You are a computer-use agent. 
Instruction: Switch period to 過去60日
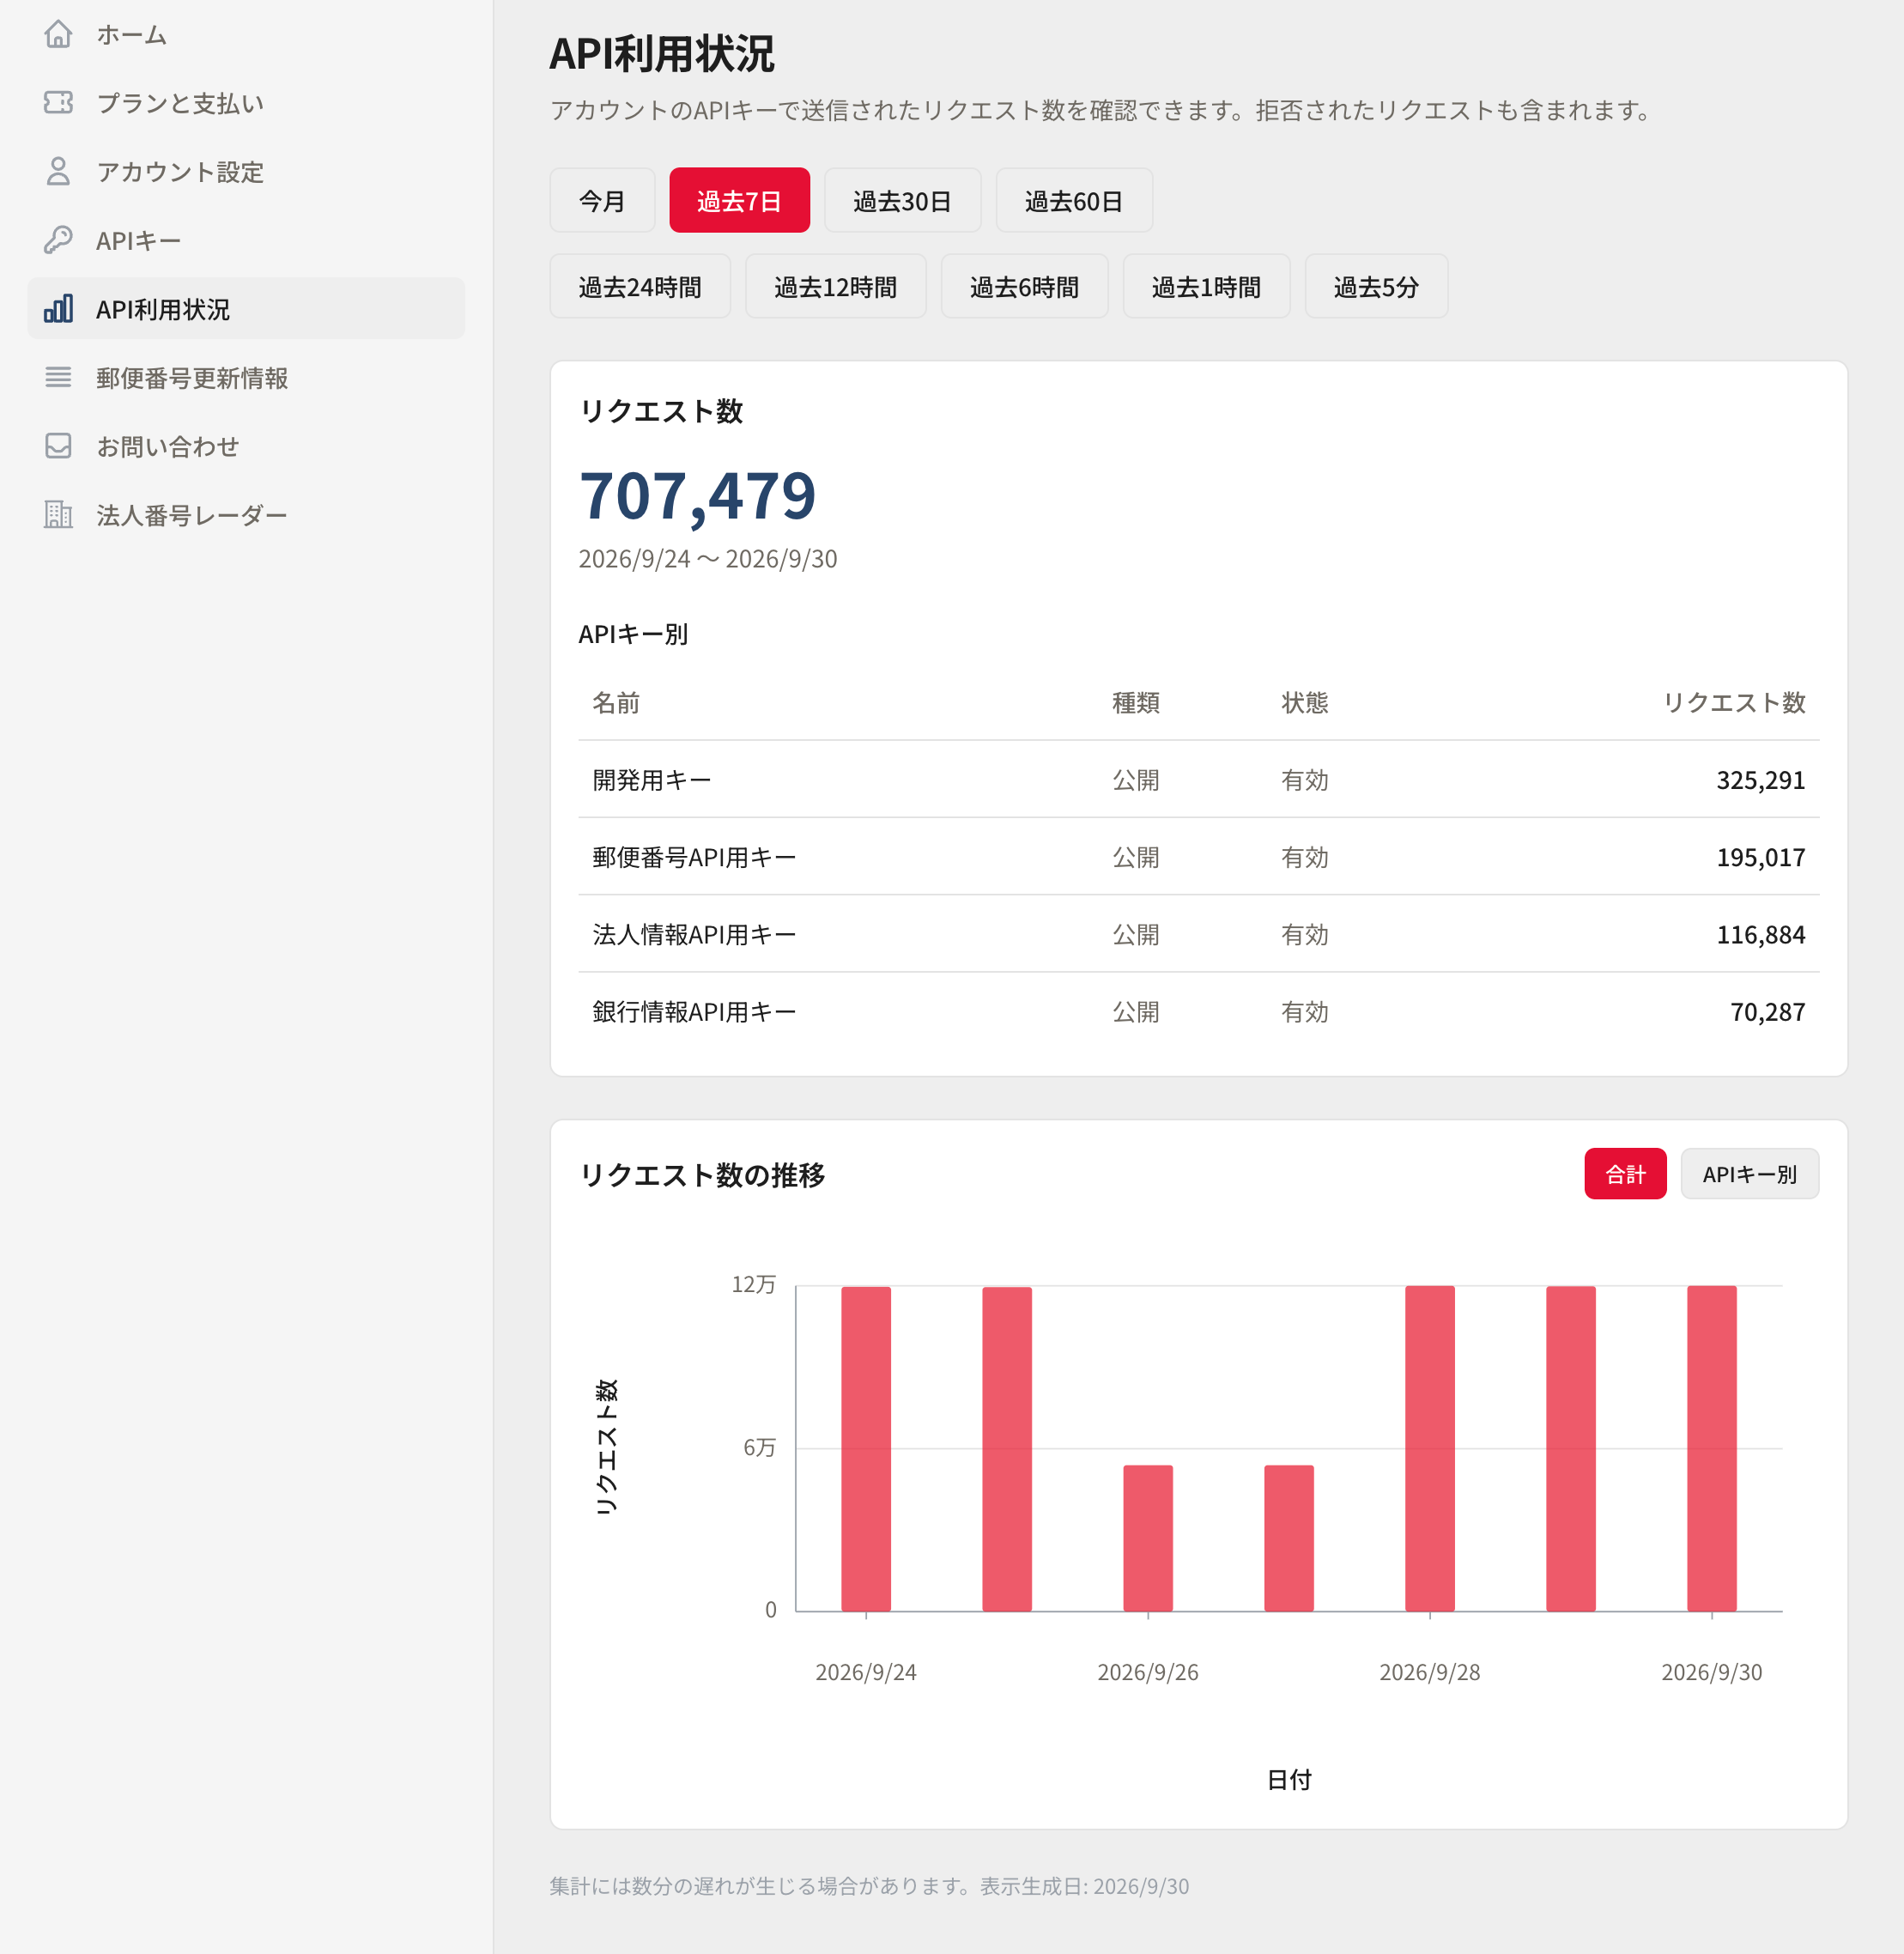click(1074, 200)
